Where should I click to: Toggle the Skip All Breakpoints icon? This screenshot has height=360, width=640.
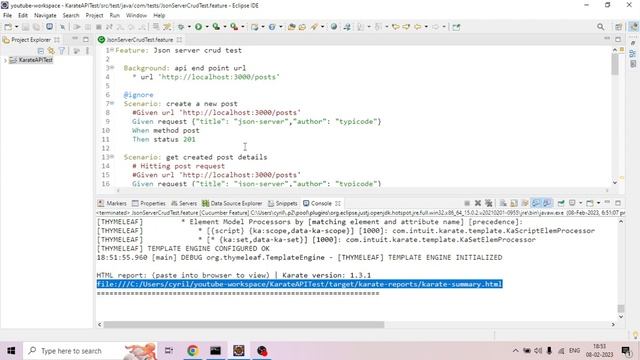[x=62, y=27]
